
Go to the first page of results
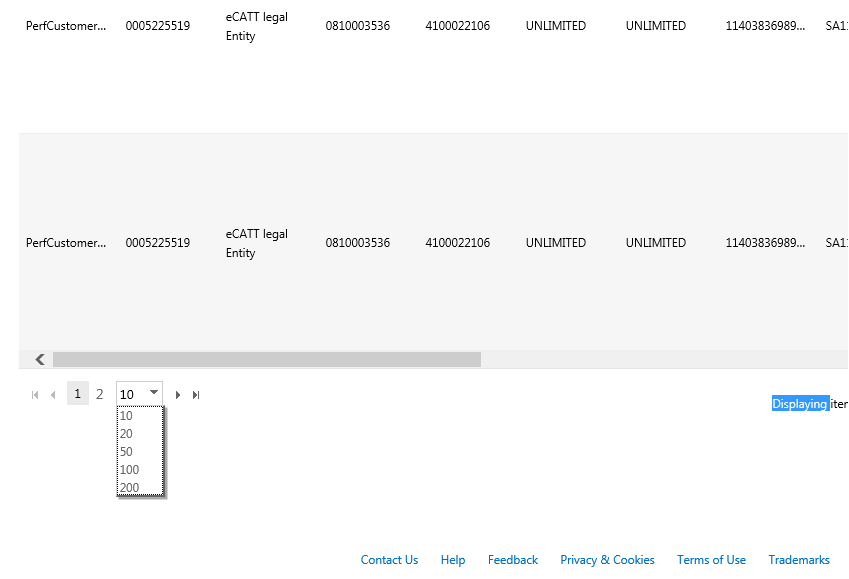pyautogui.click(x=35, y=395)
